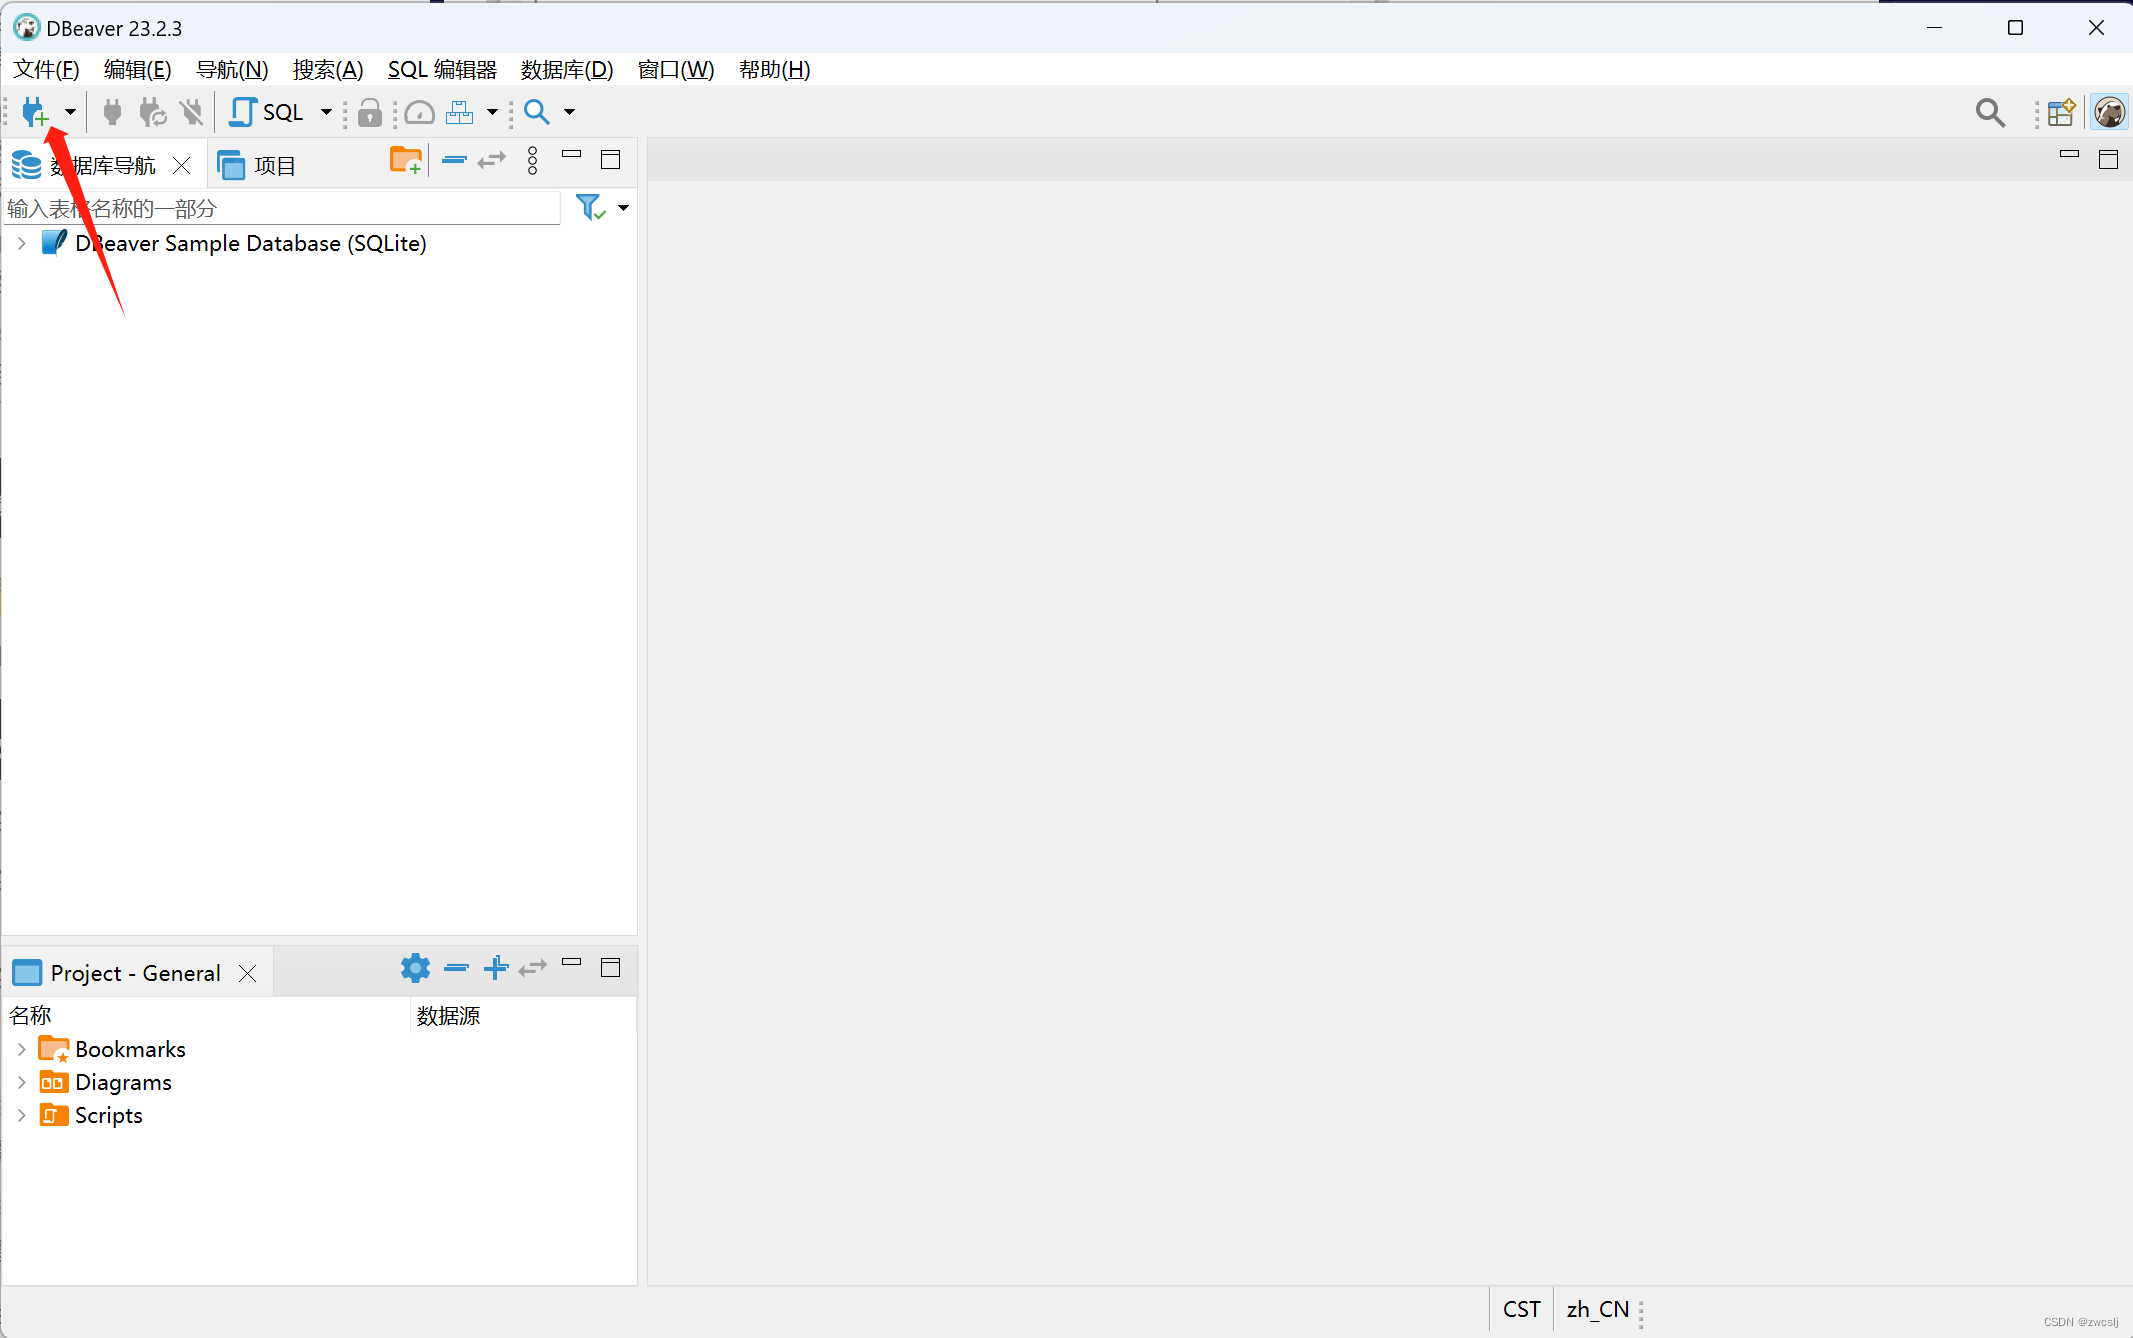This screenshot has height=1338, width=2133.
Task: Open a new SQL editor script
Action: 267,112
